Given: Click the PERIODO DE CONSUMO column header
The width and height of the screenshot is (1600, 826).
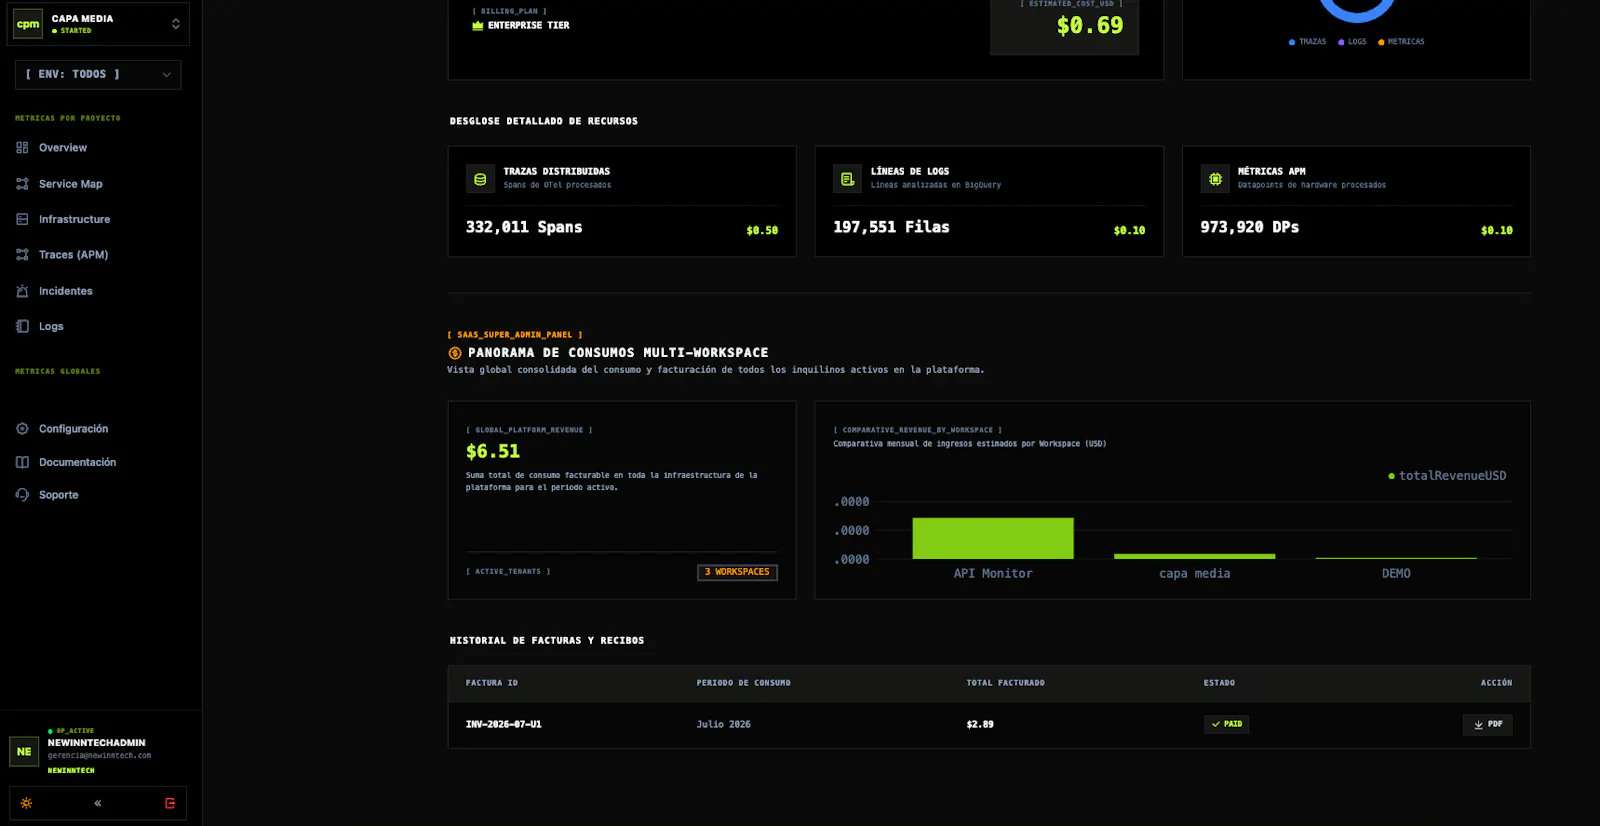Looking at the screenshot, I should [x=743, y=683].
